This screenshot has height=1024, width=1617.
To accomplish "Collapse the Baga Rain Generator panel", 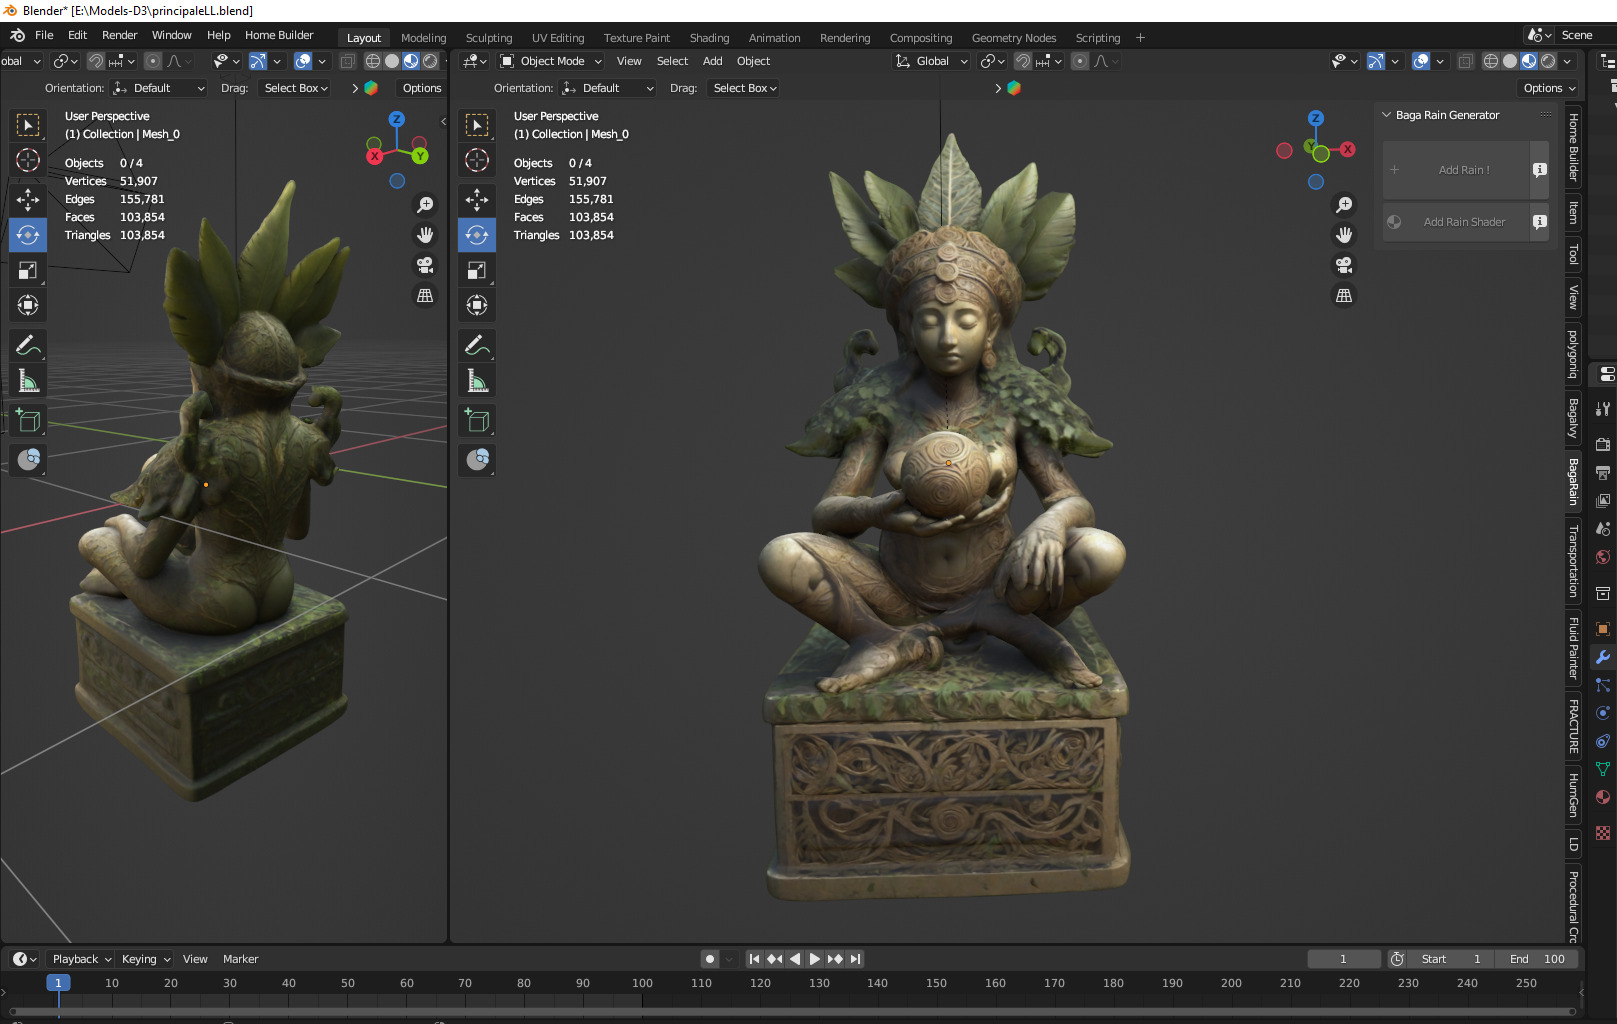I will point(1387,115).
